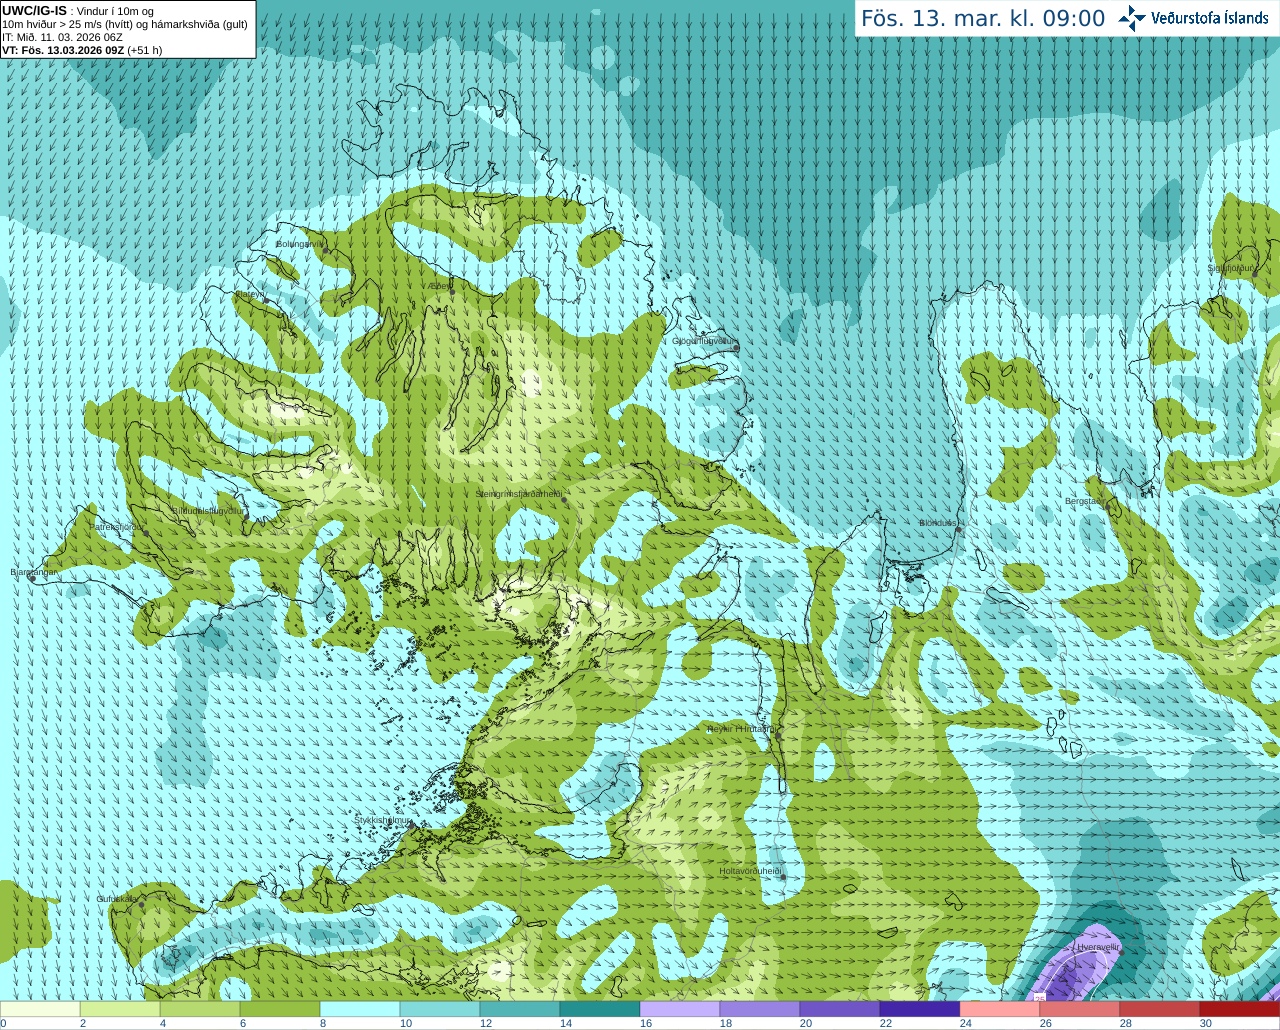Click the legend scale number 8
The image size is (1280, 1030).
323,1023
